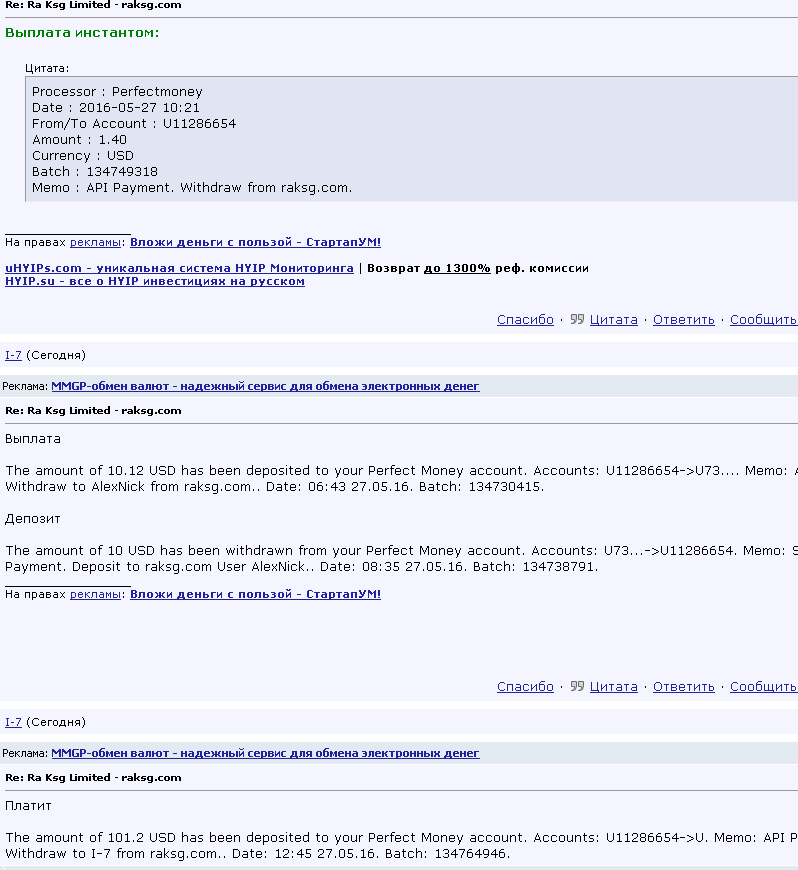Open the uHYIPs.com HYIP monitoring link
The width and height of the screenshot is (798, 870).
coord(179,268)
